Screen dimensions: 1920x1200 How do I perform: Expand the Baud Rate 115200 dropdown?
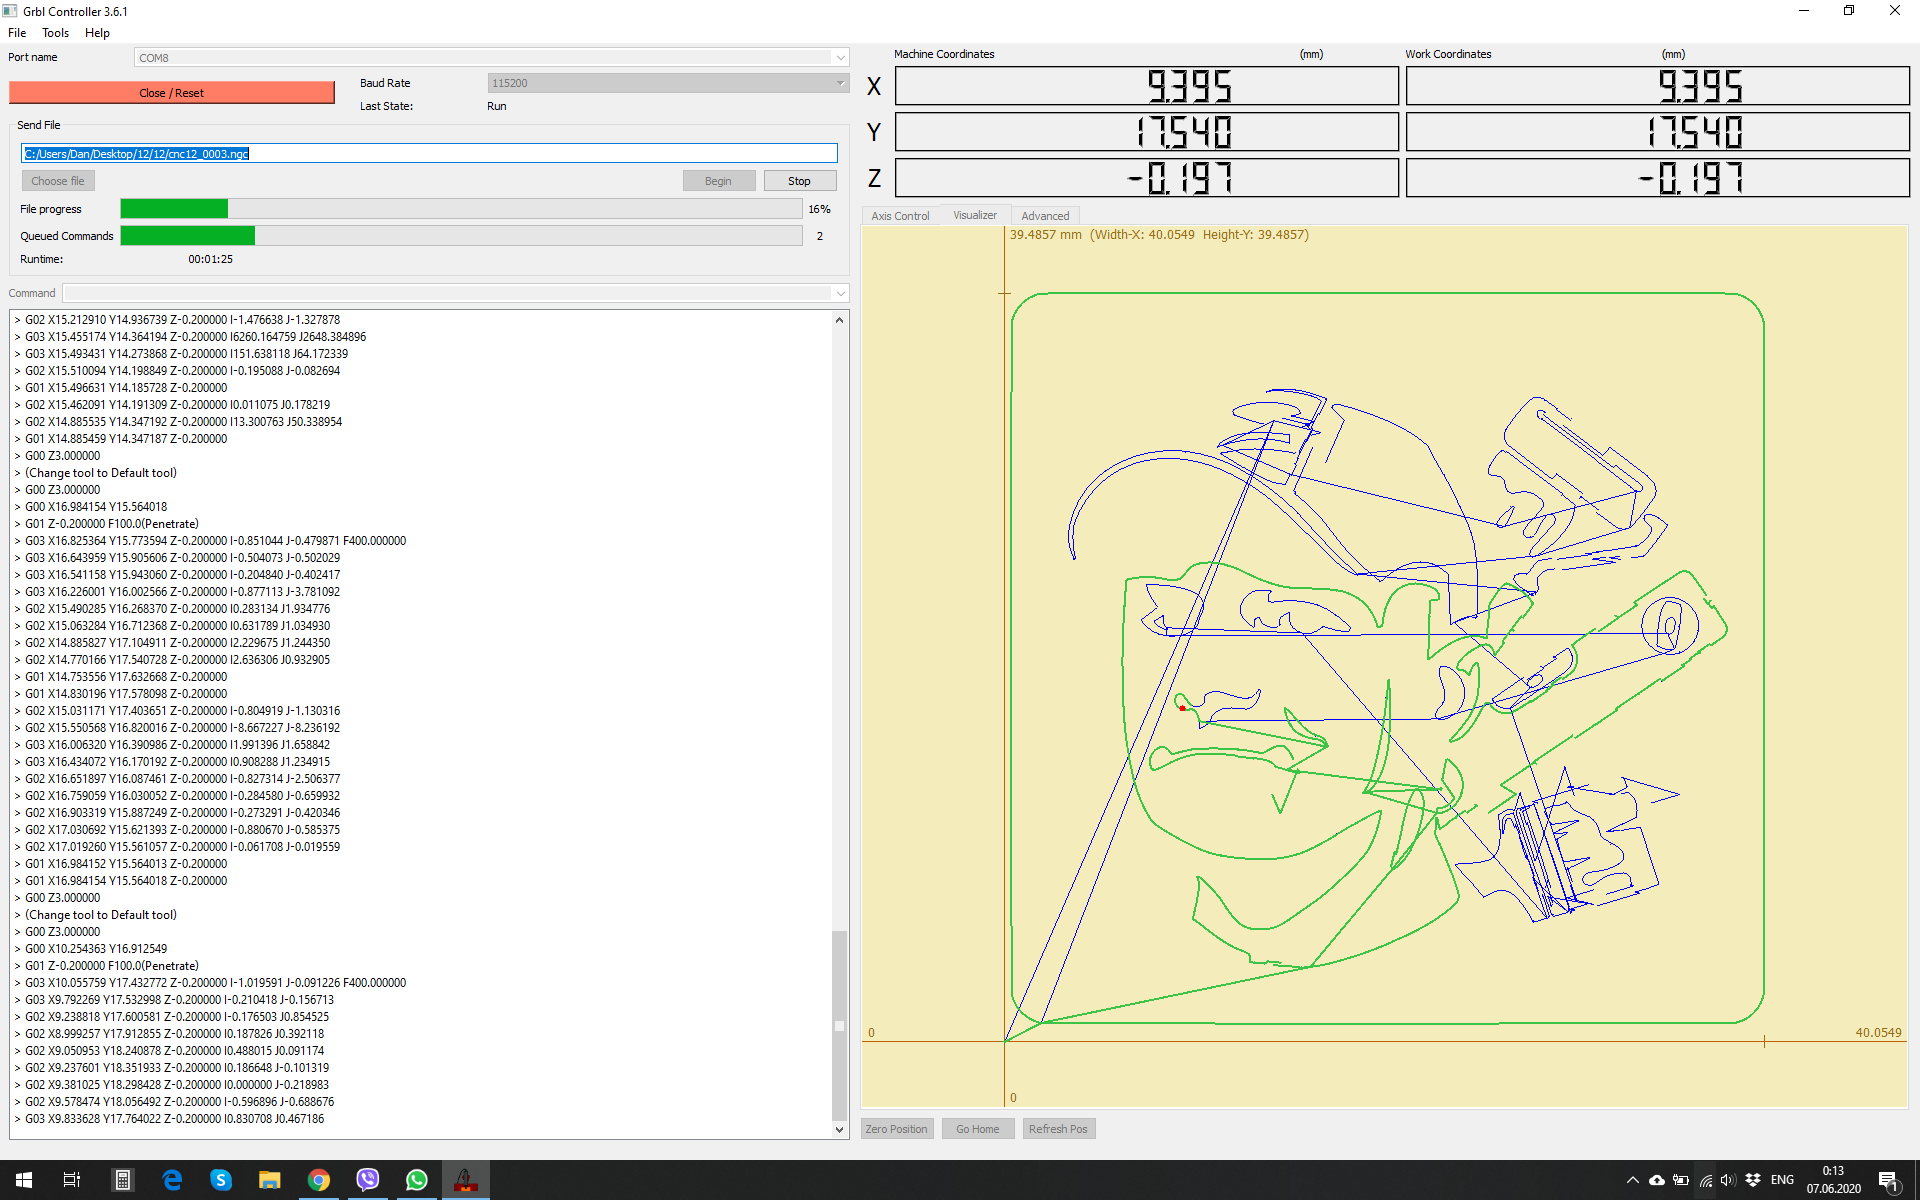coord(840,83)
